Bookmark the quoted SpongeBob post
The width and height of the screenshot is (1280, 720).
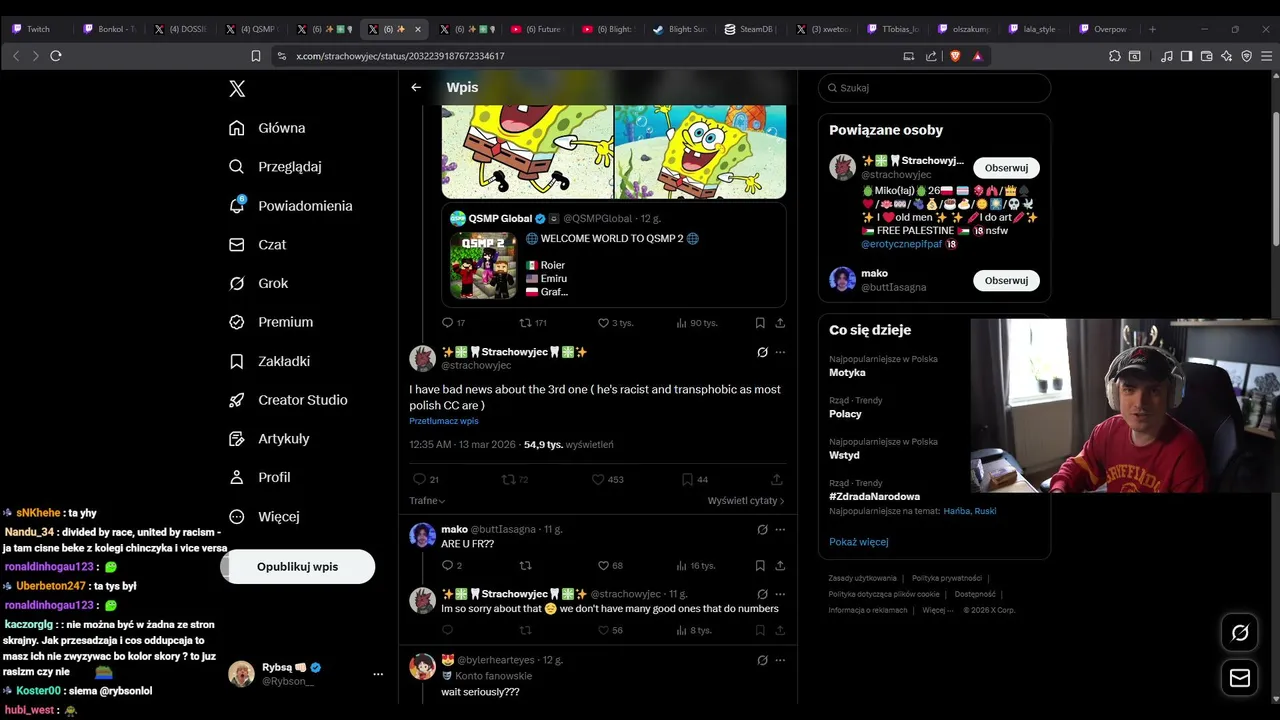[x=760, y=323]
